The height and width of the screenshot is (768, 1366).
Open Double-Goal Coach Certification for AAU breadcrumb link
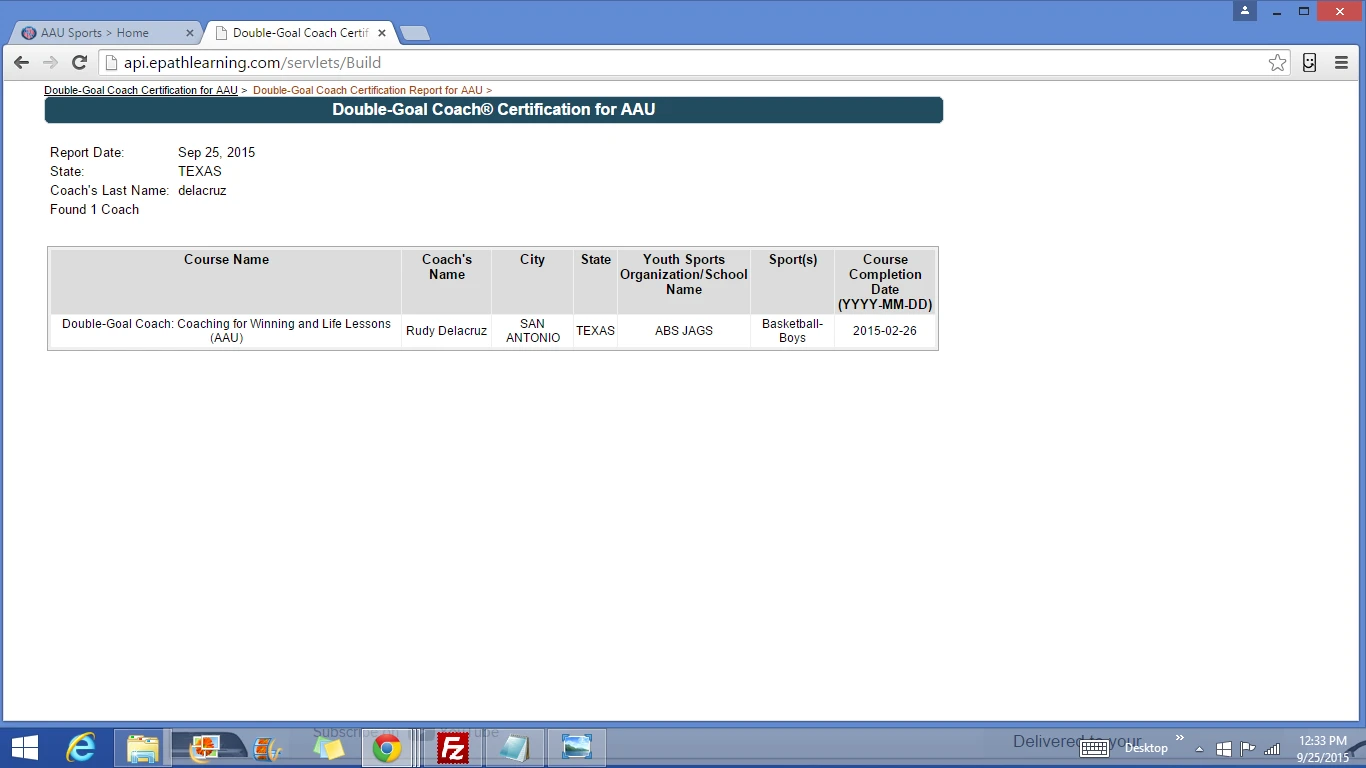(x=141, y=90)
